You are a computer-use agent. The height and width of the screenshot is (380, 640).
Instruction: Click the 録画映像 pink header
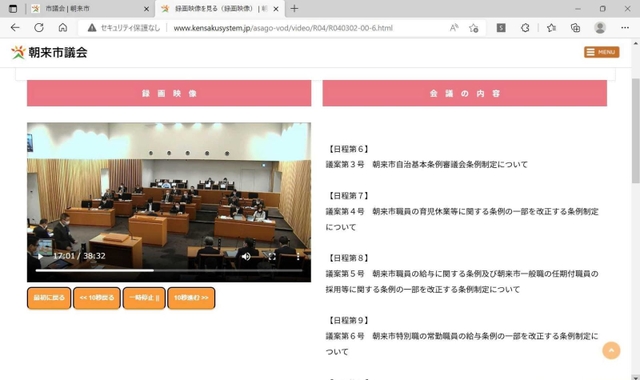[x=169, y=93]
